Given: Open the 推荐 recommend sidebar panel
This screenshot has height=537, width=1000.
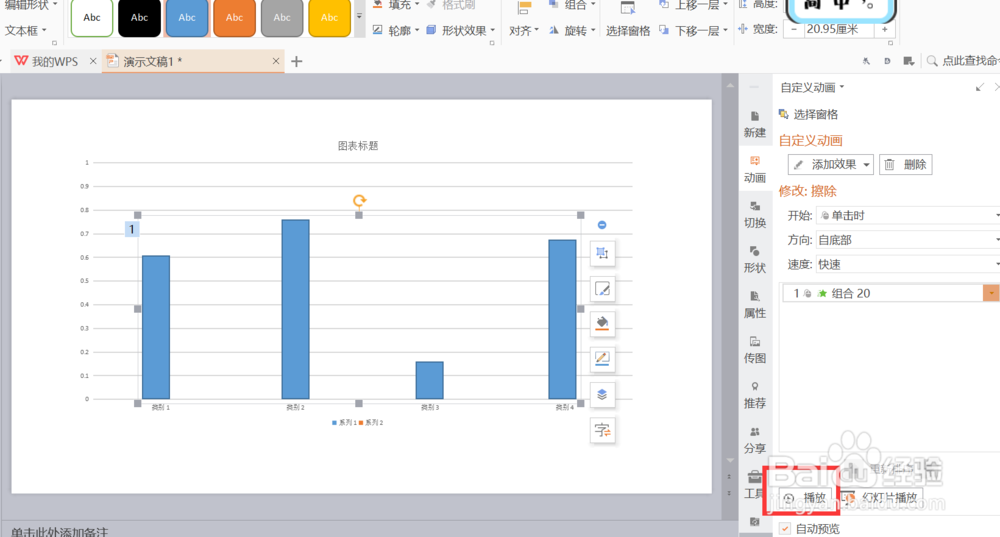Looking at the screenshot, I should [754, 395].
